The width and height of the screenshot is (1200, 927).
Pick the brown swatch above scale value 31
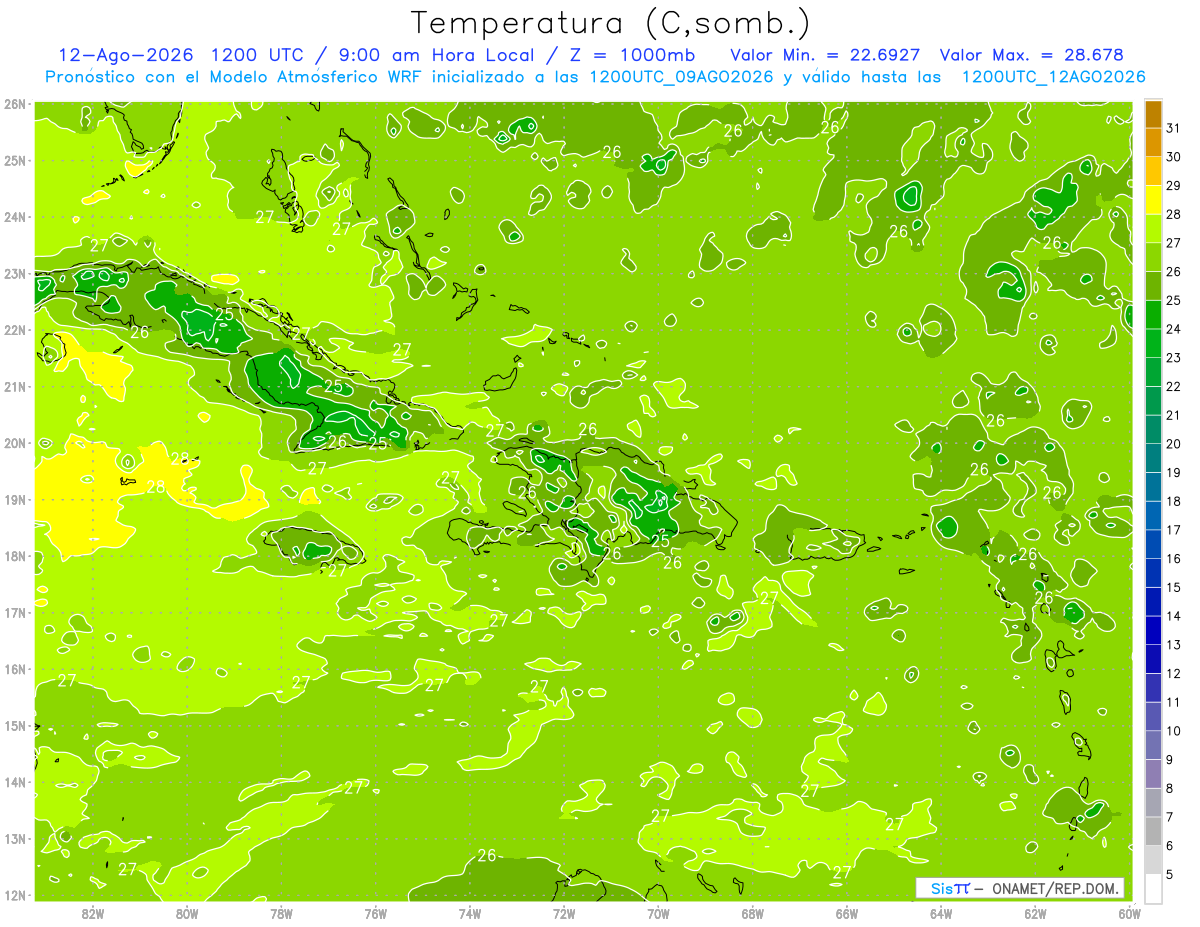tap(1153, 114)
